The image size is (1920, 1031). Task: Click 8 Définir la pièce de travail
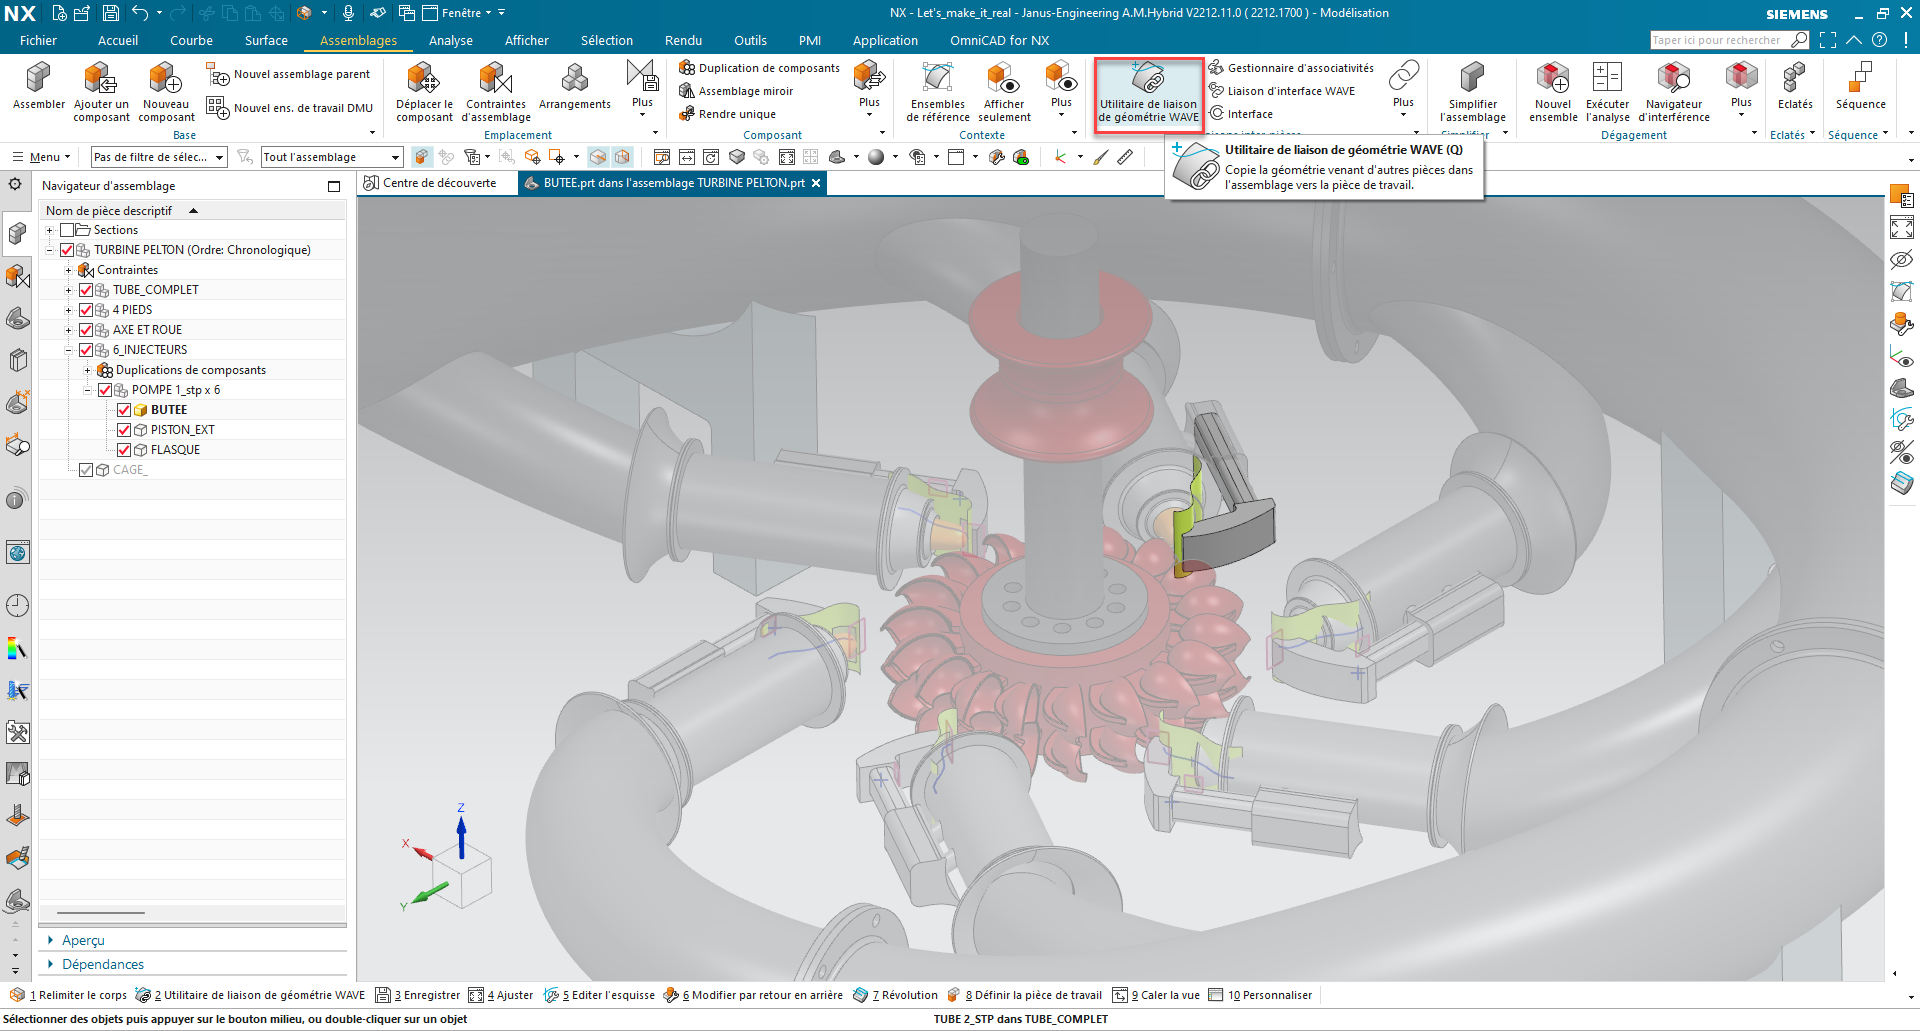tap(1024, 995)
